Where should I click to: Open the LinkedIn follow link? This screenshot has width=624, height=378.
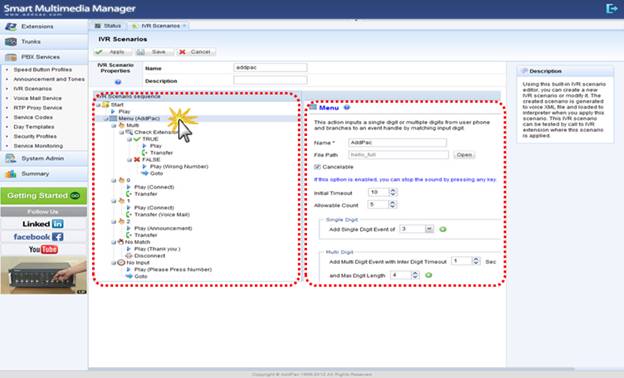[43, 224]
